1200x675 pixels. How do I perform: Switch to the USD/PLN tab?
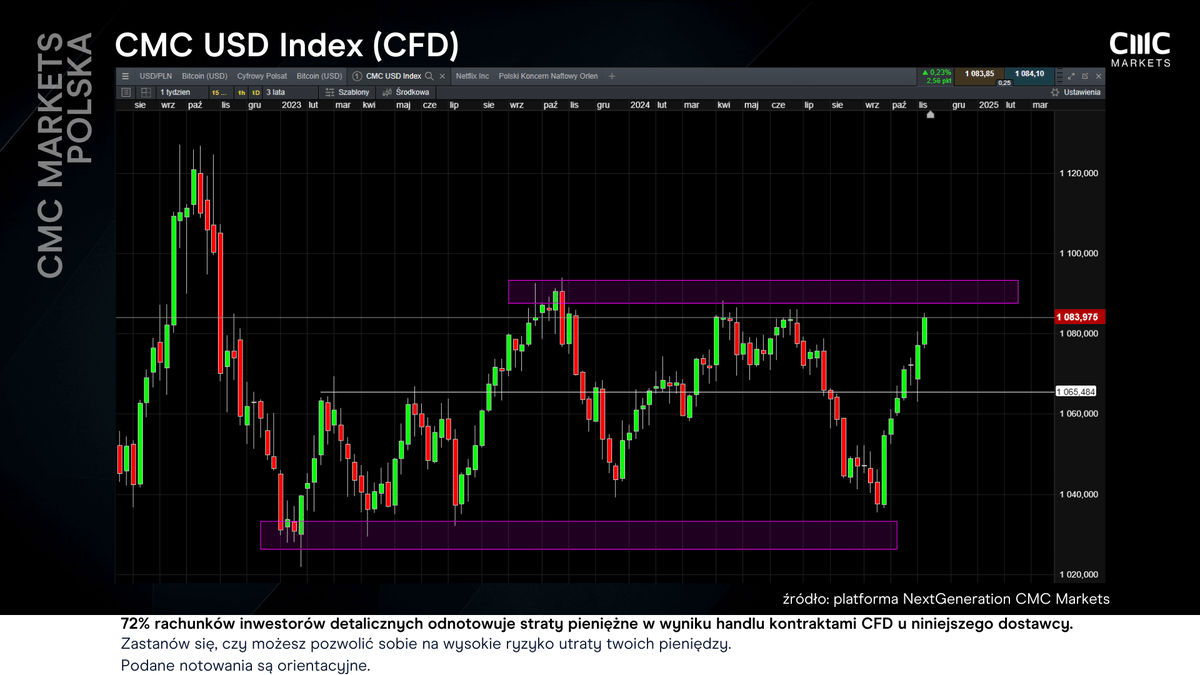[x=154, y=76]
